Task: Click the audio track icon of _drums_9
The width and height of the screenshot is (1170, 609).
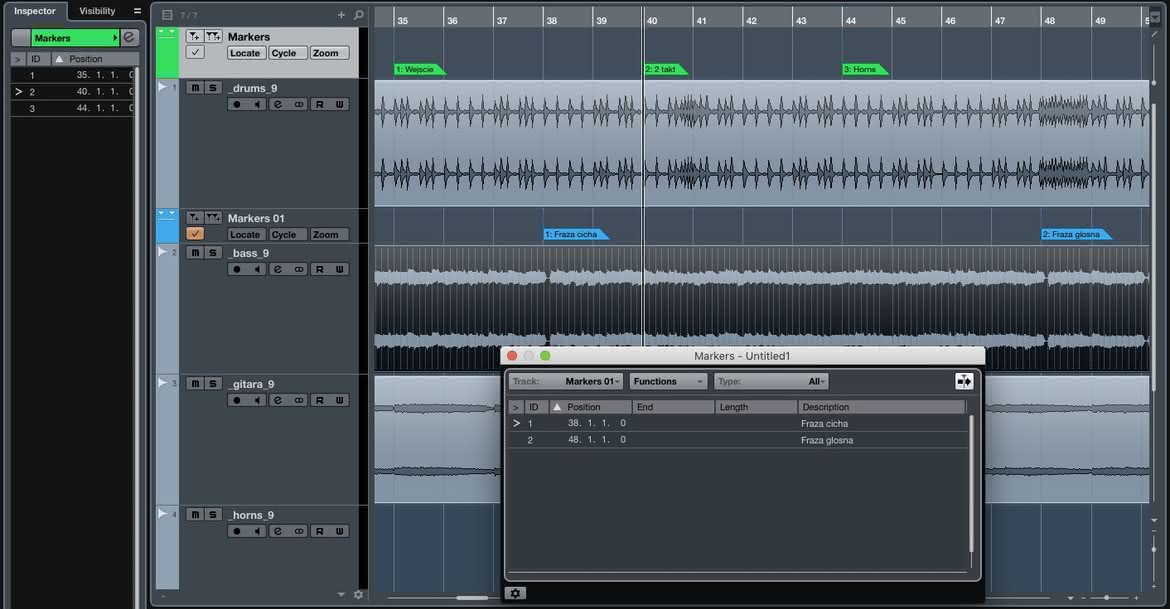Action: coord(163,87)
